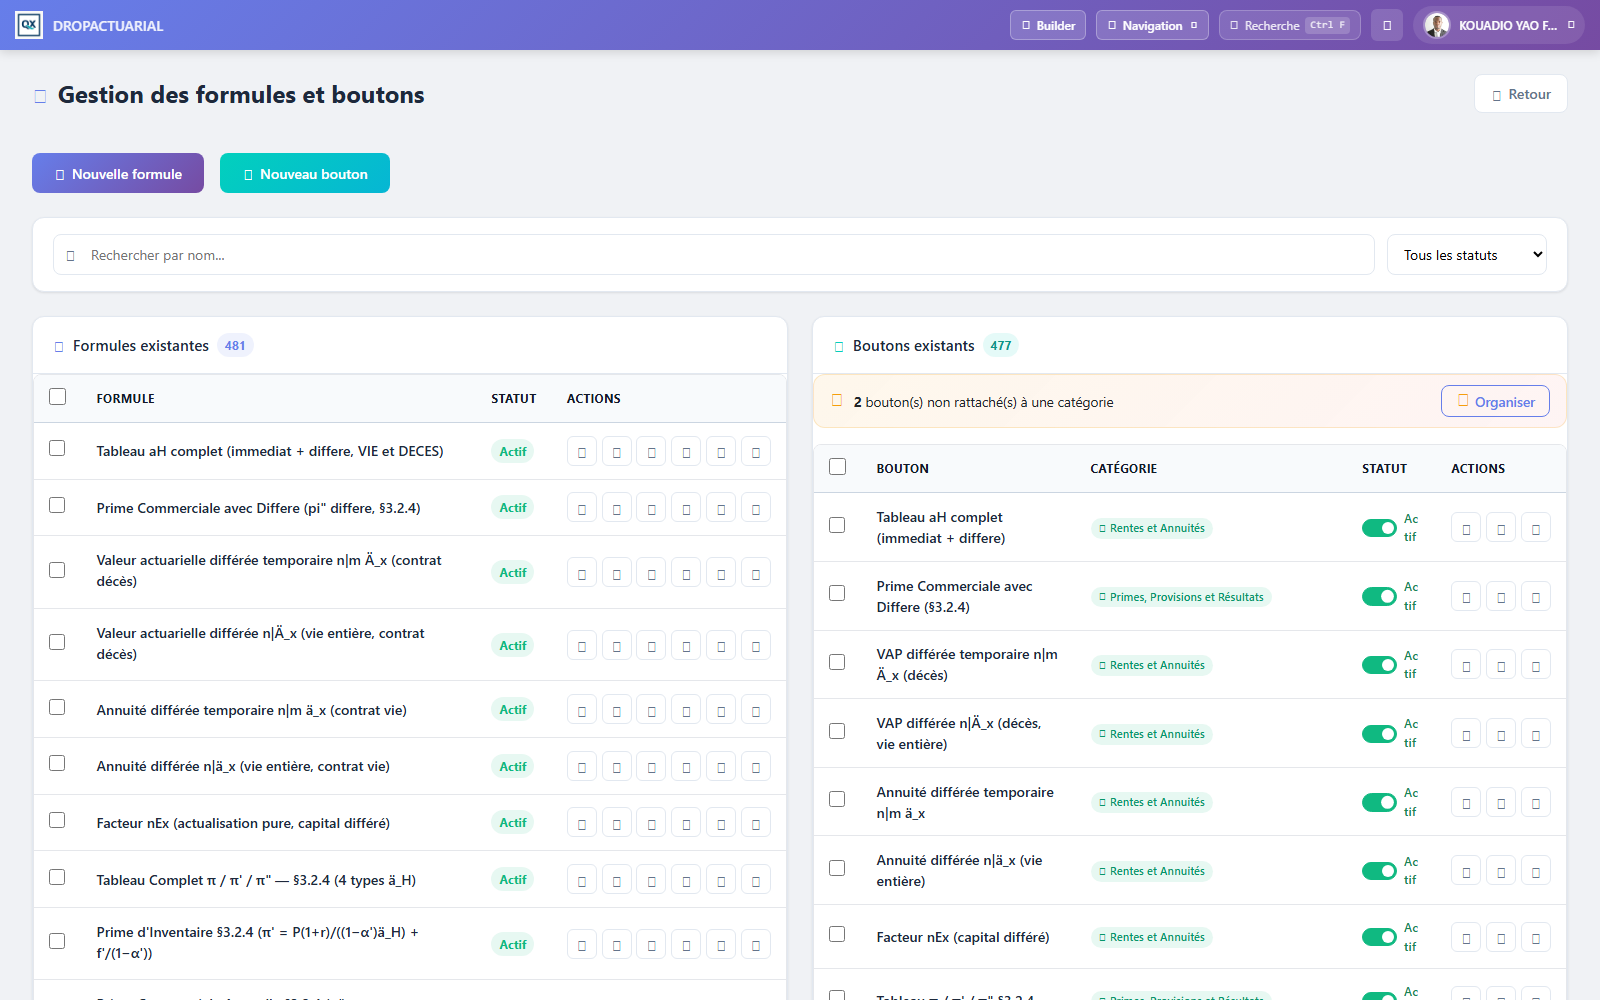Open the Tous les statuts dropdown
The height and width of the screenshot is (1000, 1600).
(x=1467, y=255)
